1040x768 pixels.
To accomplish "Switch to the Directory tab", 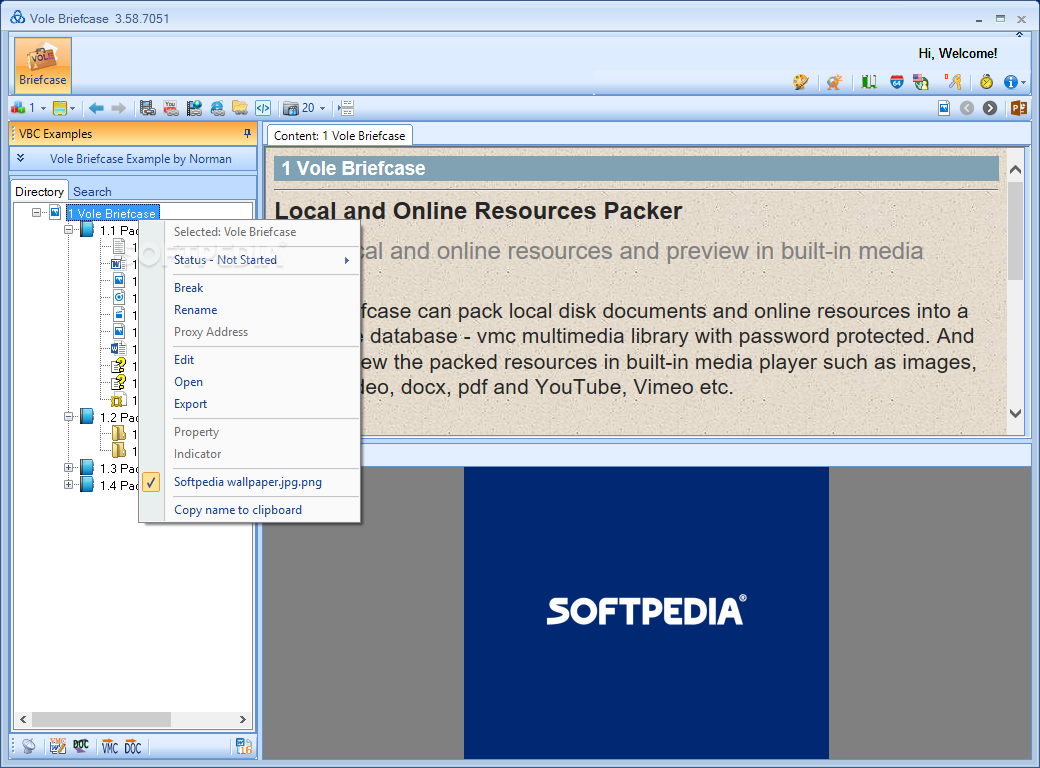I will (x=39, y=191).
